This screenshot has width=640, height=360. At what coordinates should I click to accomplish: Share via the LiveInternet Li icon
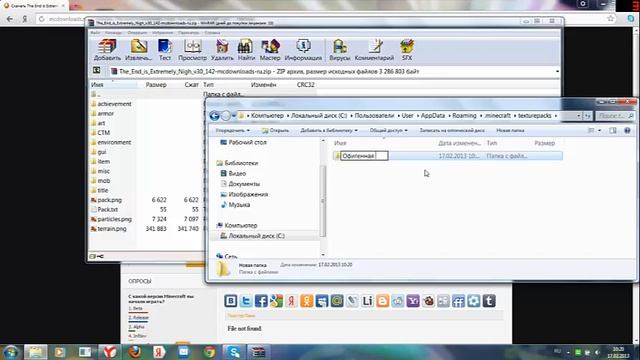click(x=367, y=301)
